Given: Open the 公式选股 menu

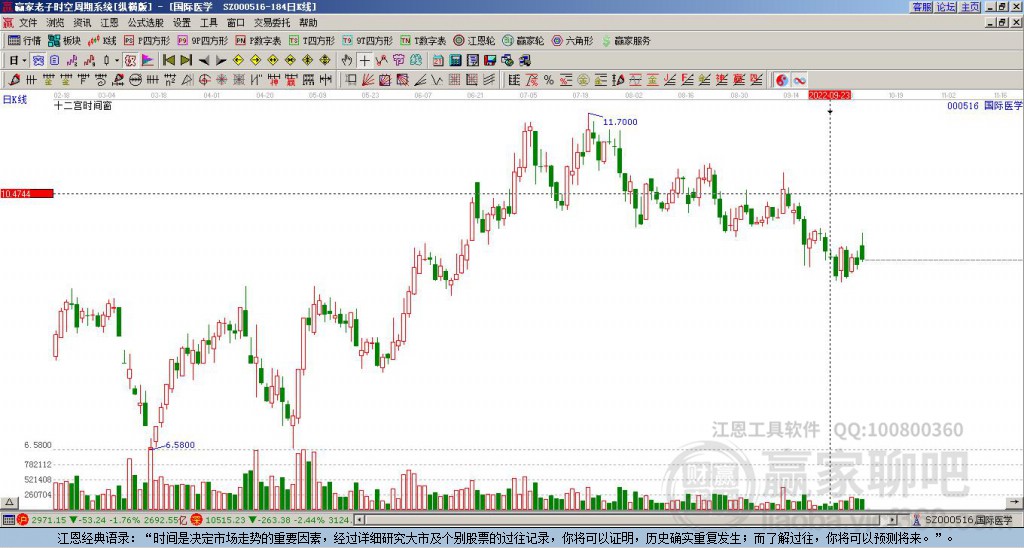Looking at the screenshot, I should pyautogui.click(x=146, y=23).
